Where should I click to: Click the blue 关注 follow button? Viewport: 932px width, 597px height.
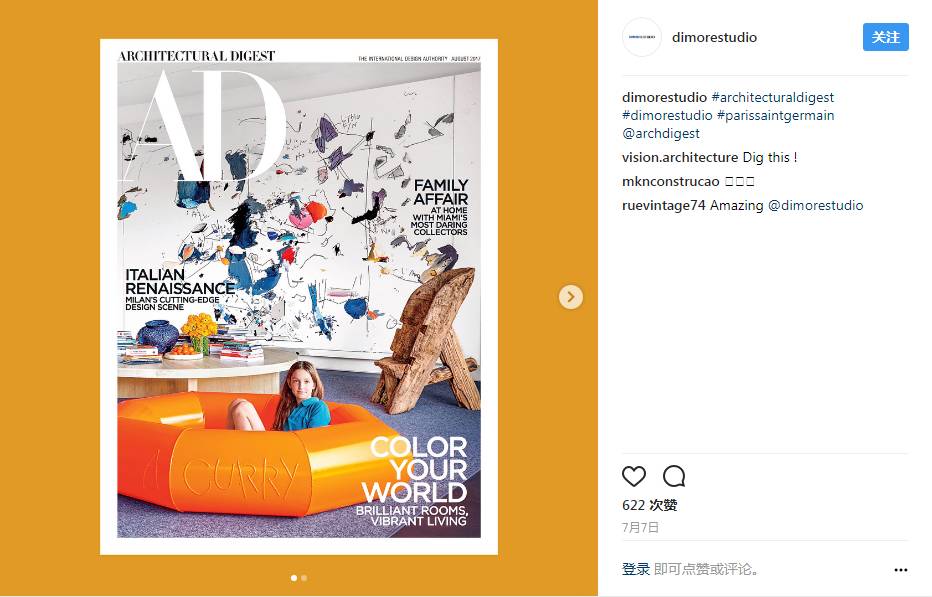(886, 37)
